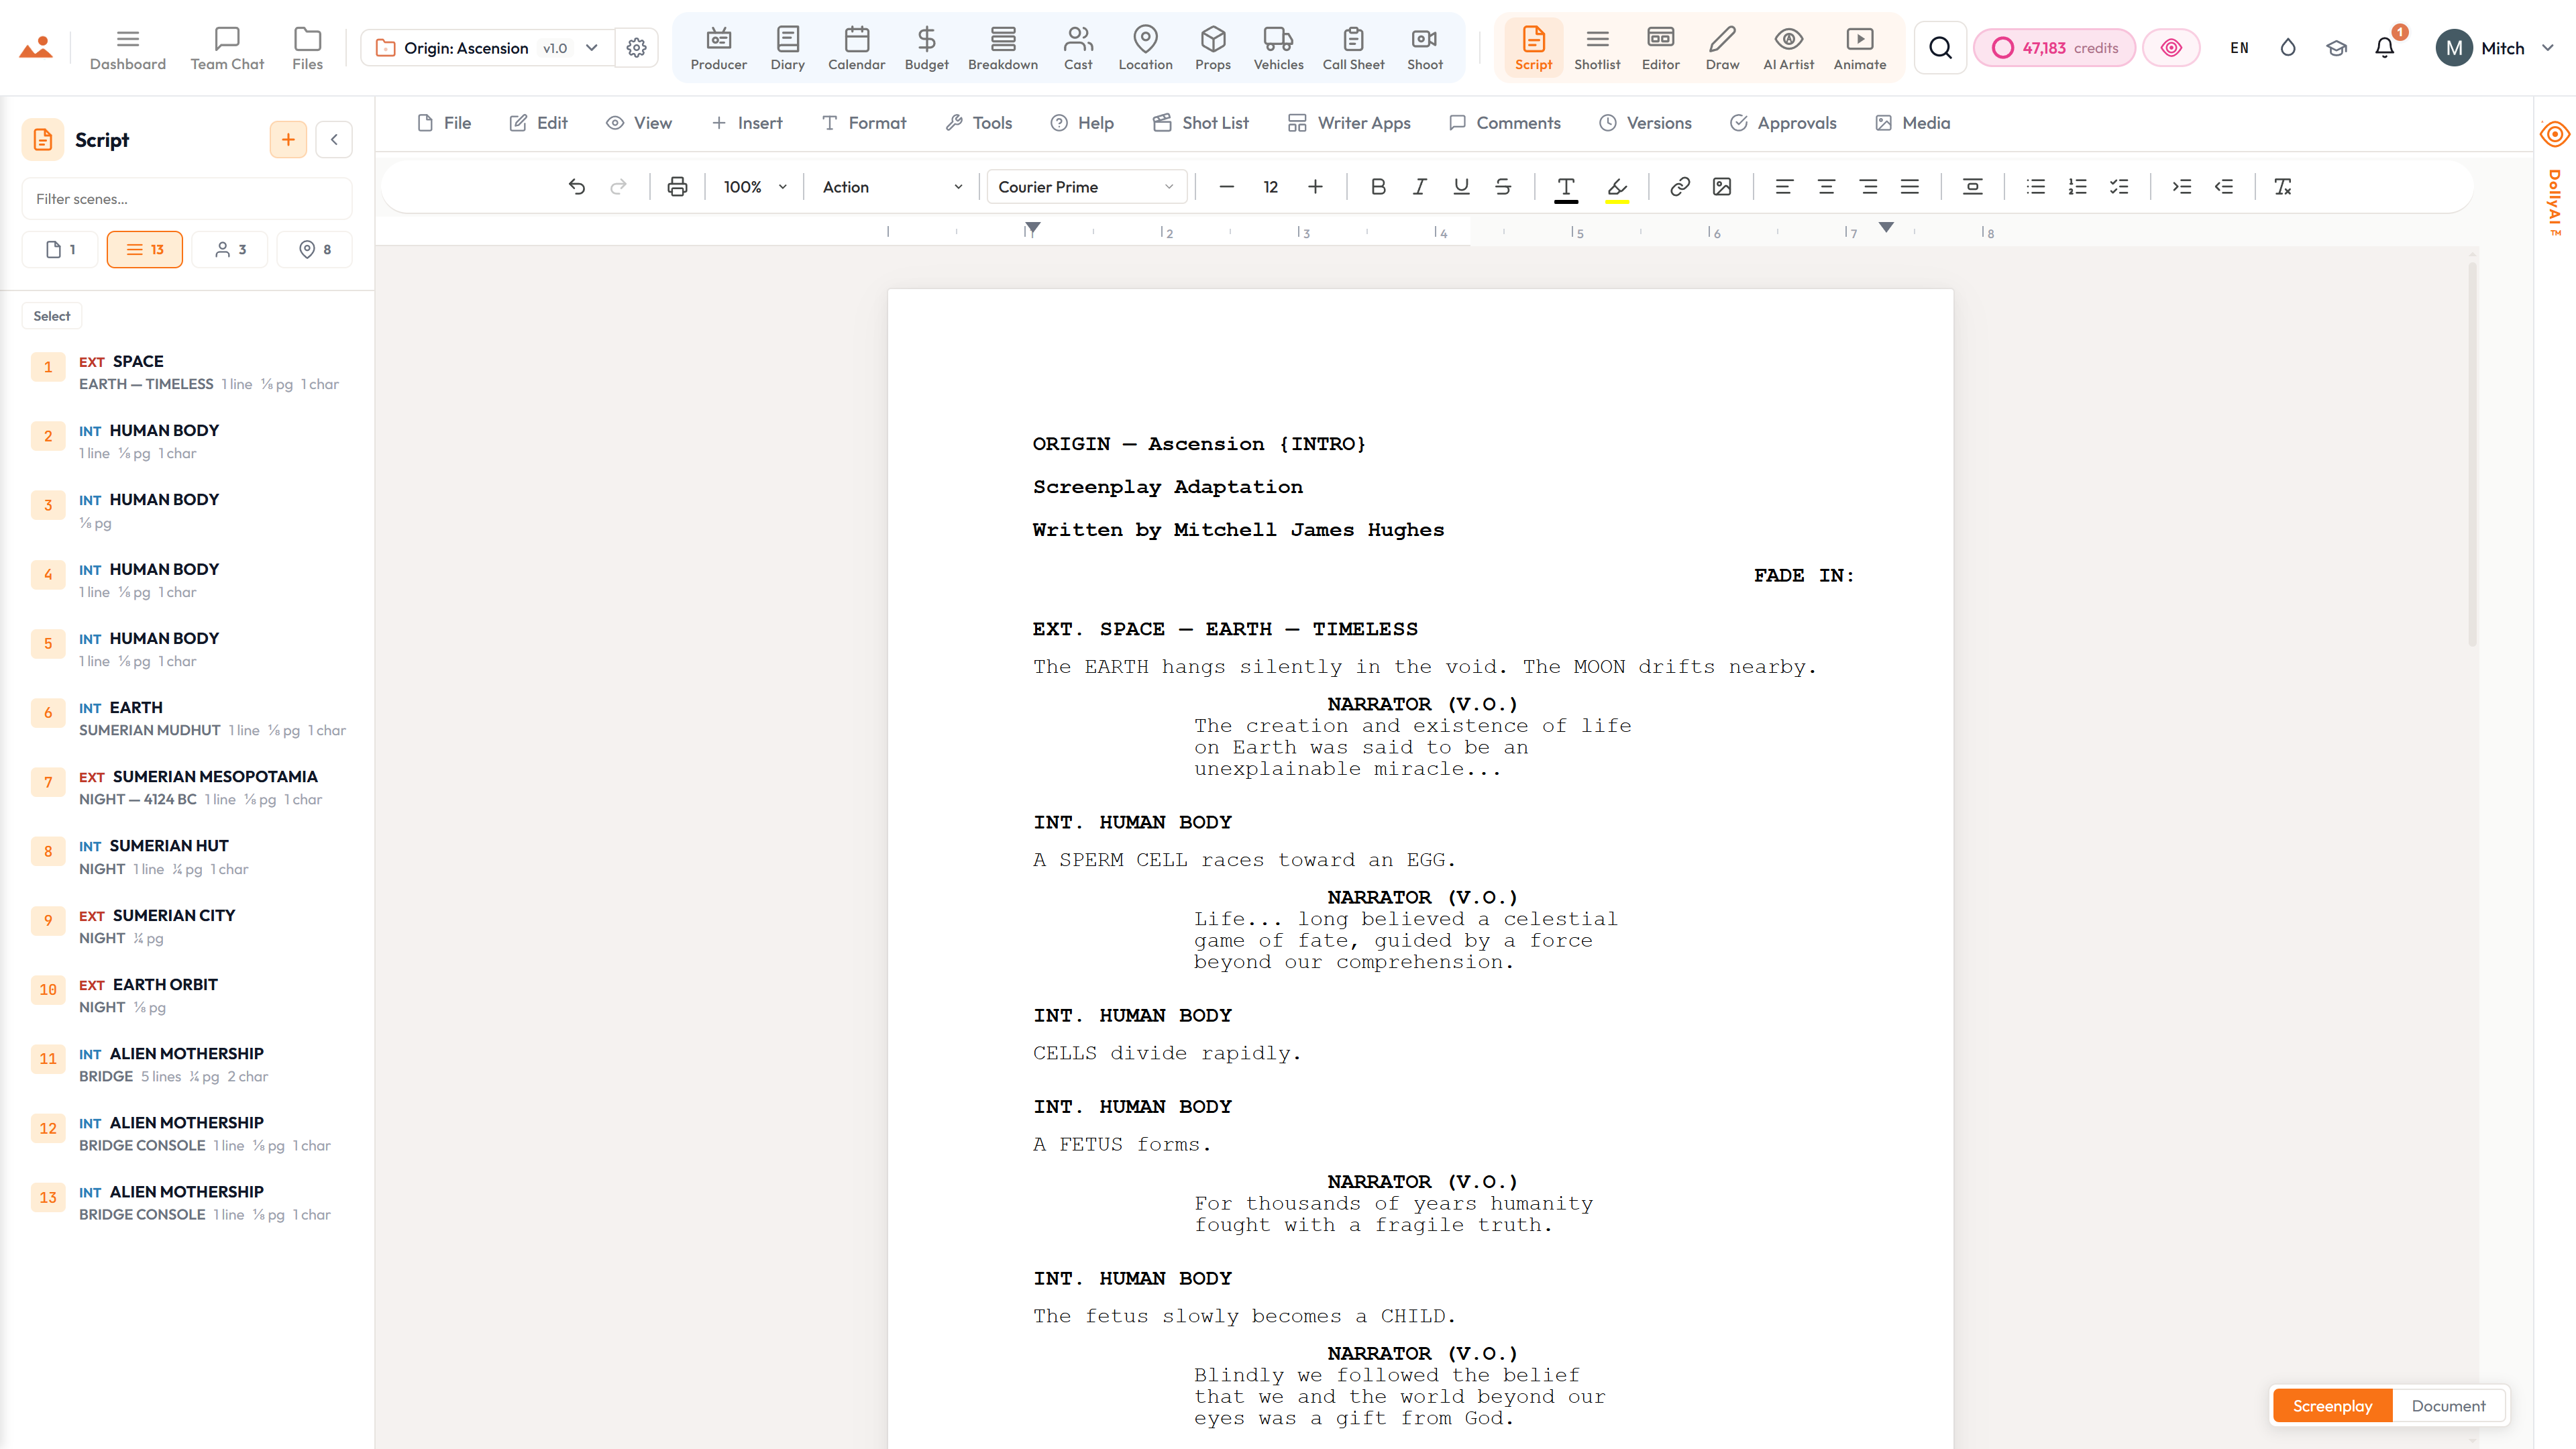Click the Select button
2576x1449 pixels.
(x=51, y=316)
